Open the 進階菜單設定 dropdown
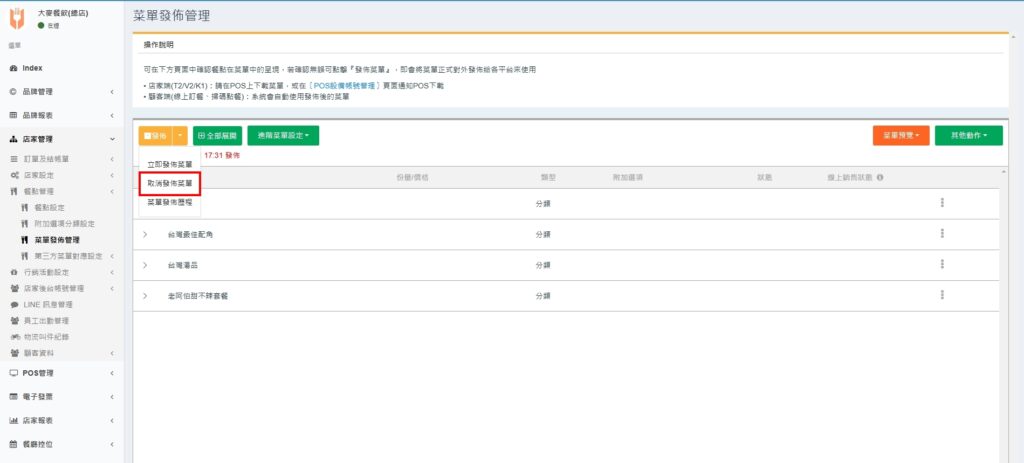Screen dimensions: 1024x463 [x=283, y=135]
